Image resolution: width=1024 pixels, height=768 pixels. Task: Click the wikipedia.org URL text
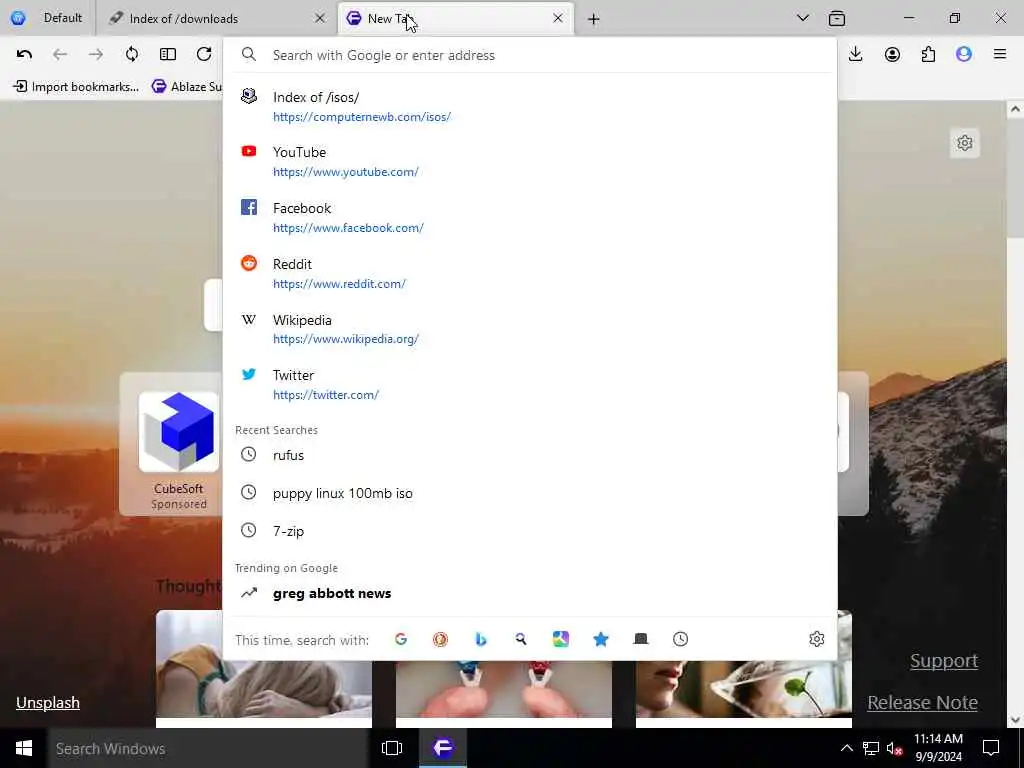(x=345, y=339)
